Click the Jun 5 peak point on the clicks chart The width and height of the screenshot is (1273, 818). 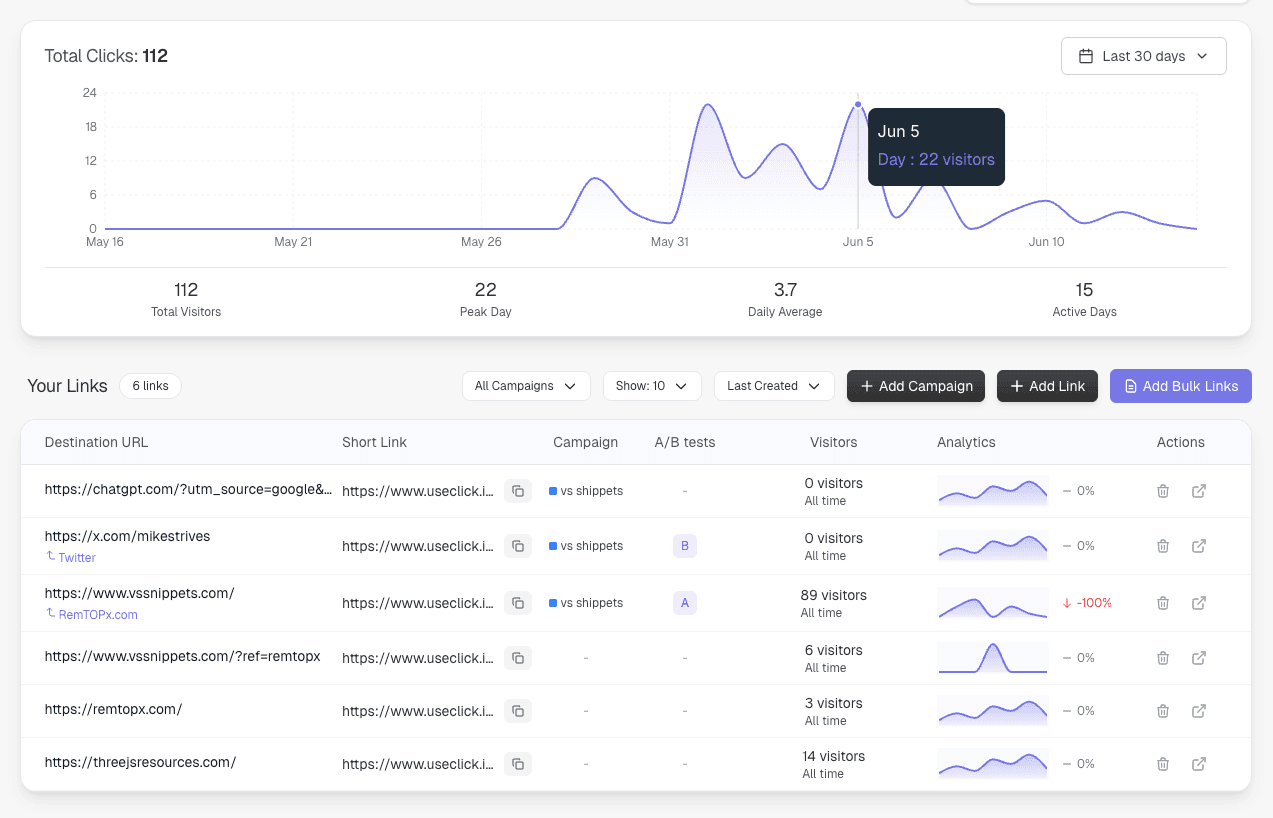(858, 104)
